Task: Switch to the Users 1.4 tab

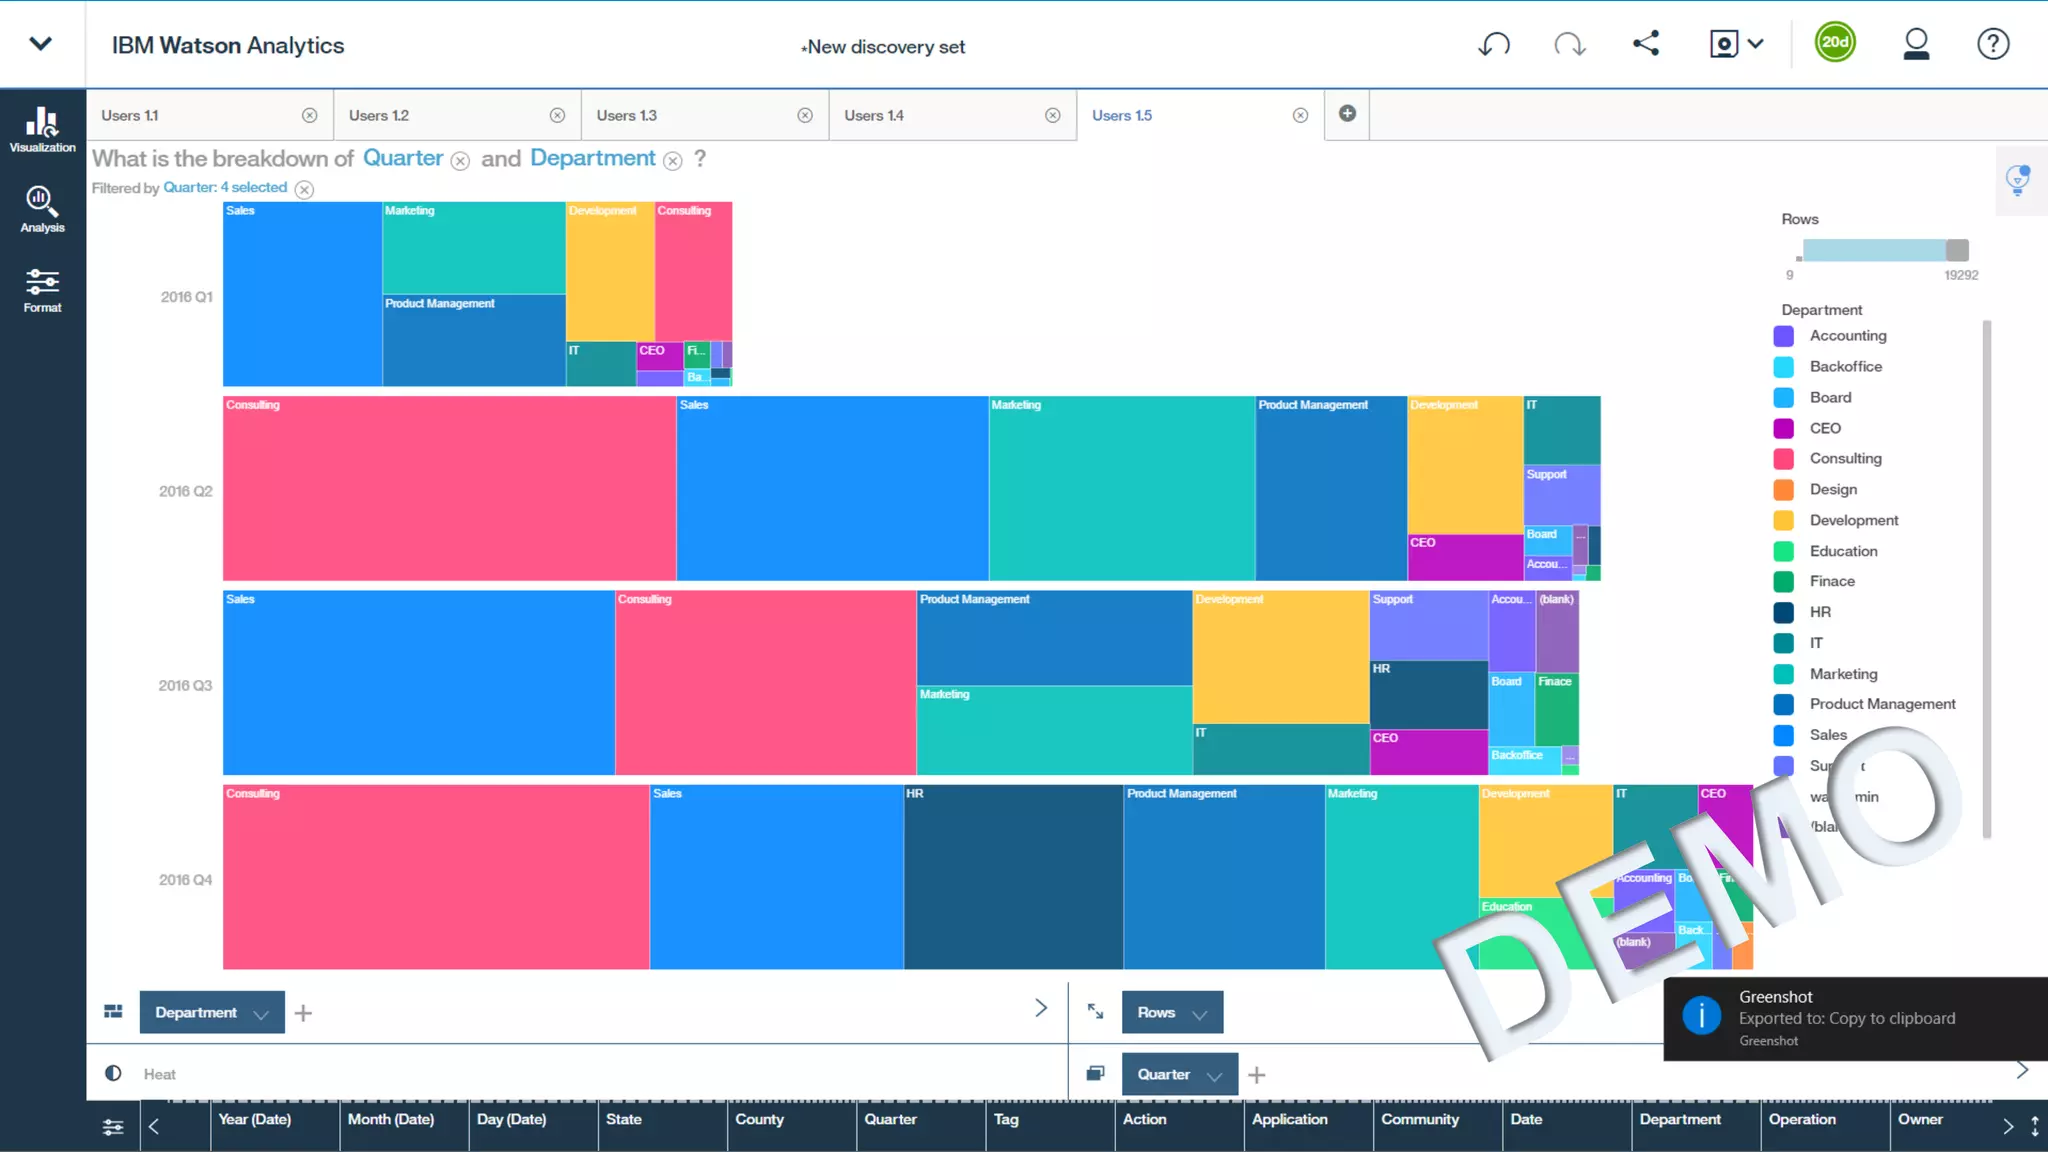Action: click(x=874, y=116)
